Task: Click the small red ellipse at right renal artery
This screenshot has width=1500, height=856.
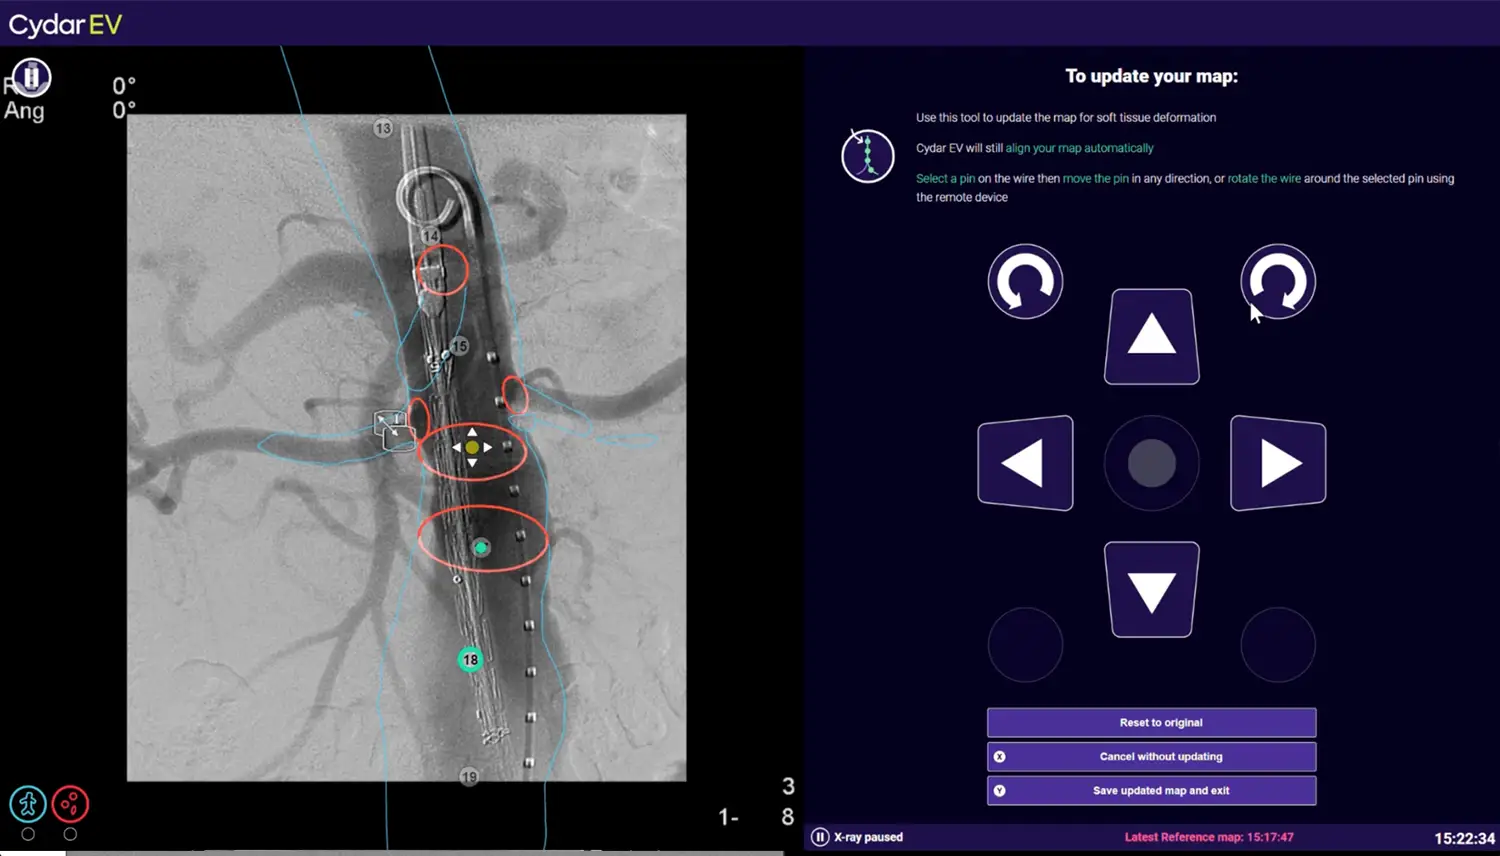Action: click(515, 395)
